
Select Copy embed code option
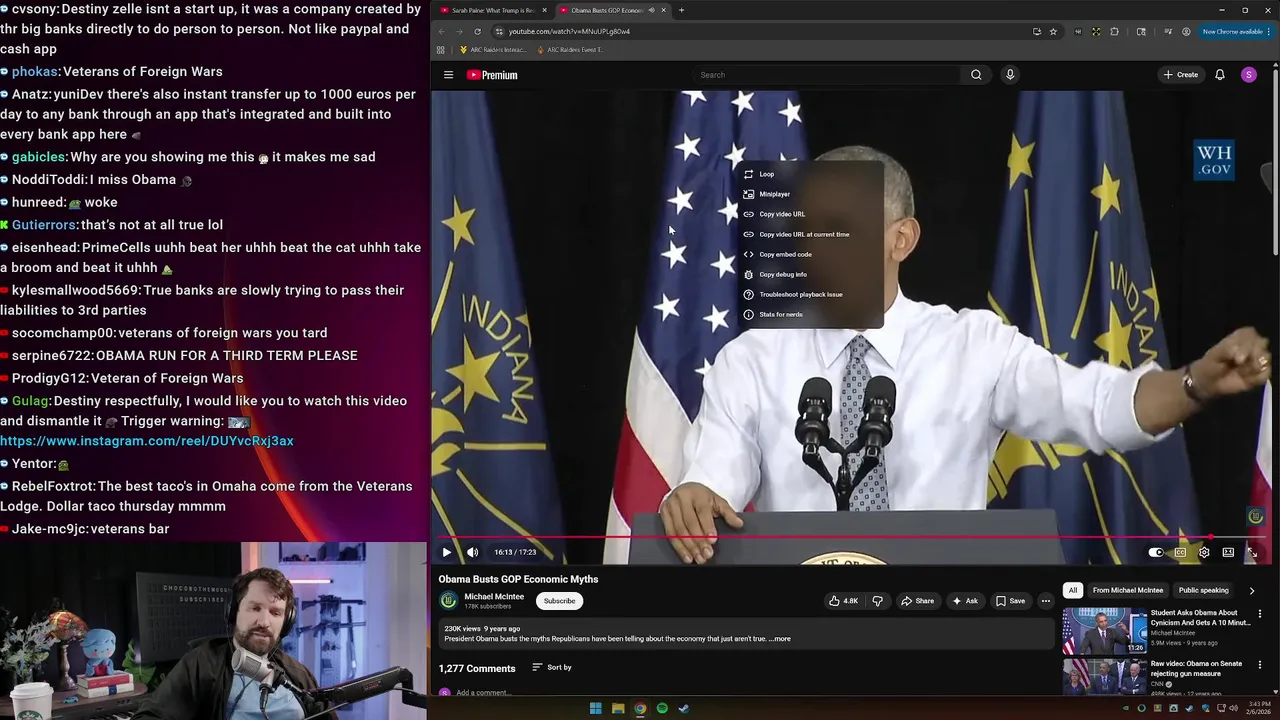click(812, 254)
